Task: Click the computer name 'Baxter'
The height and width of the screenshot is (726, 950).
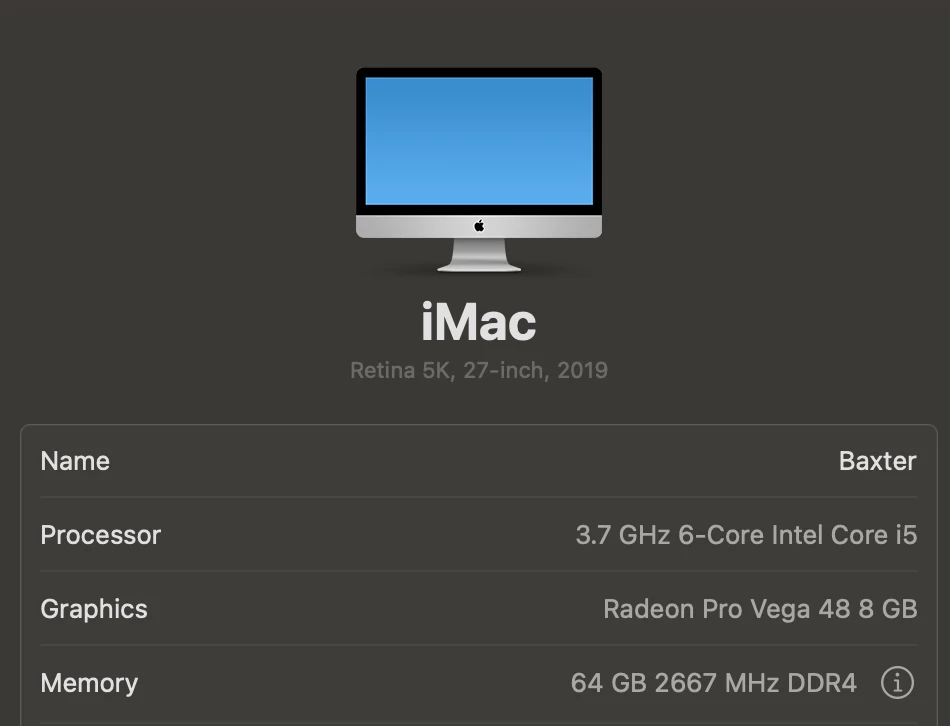Action: (x=877, y=461)
